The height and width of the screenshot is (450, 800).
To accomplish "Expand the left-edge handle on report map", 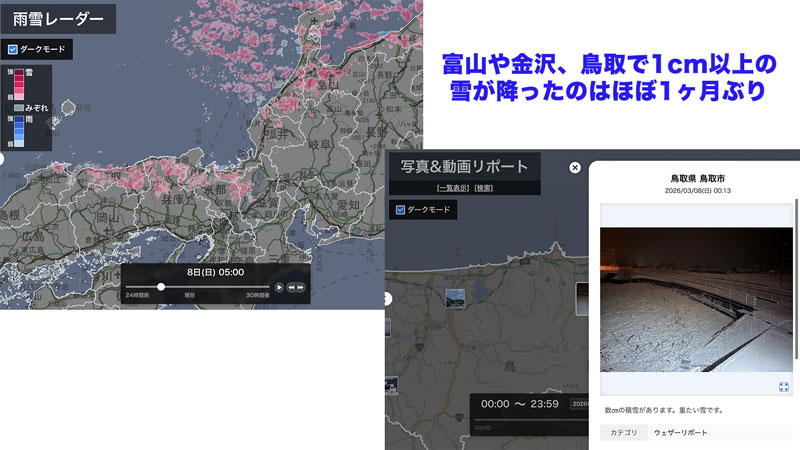I will coord(389,297).
